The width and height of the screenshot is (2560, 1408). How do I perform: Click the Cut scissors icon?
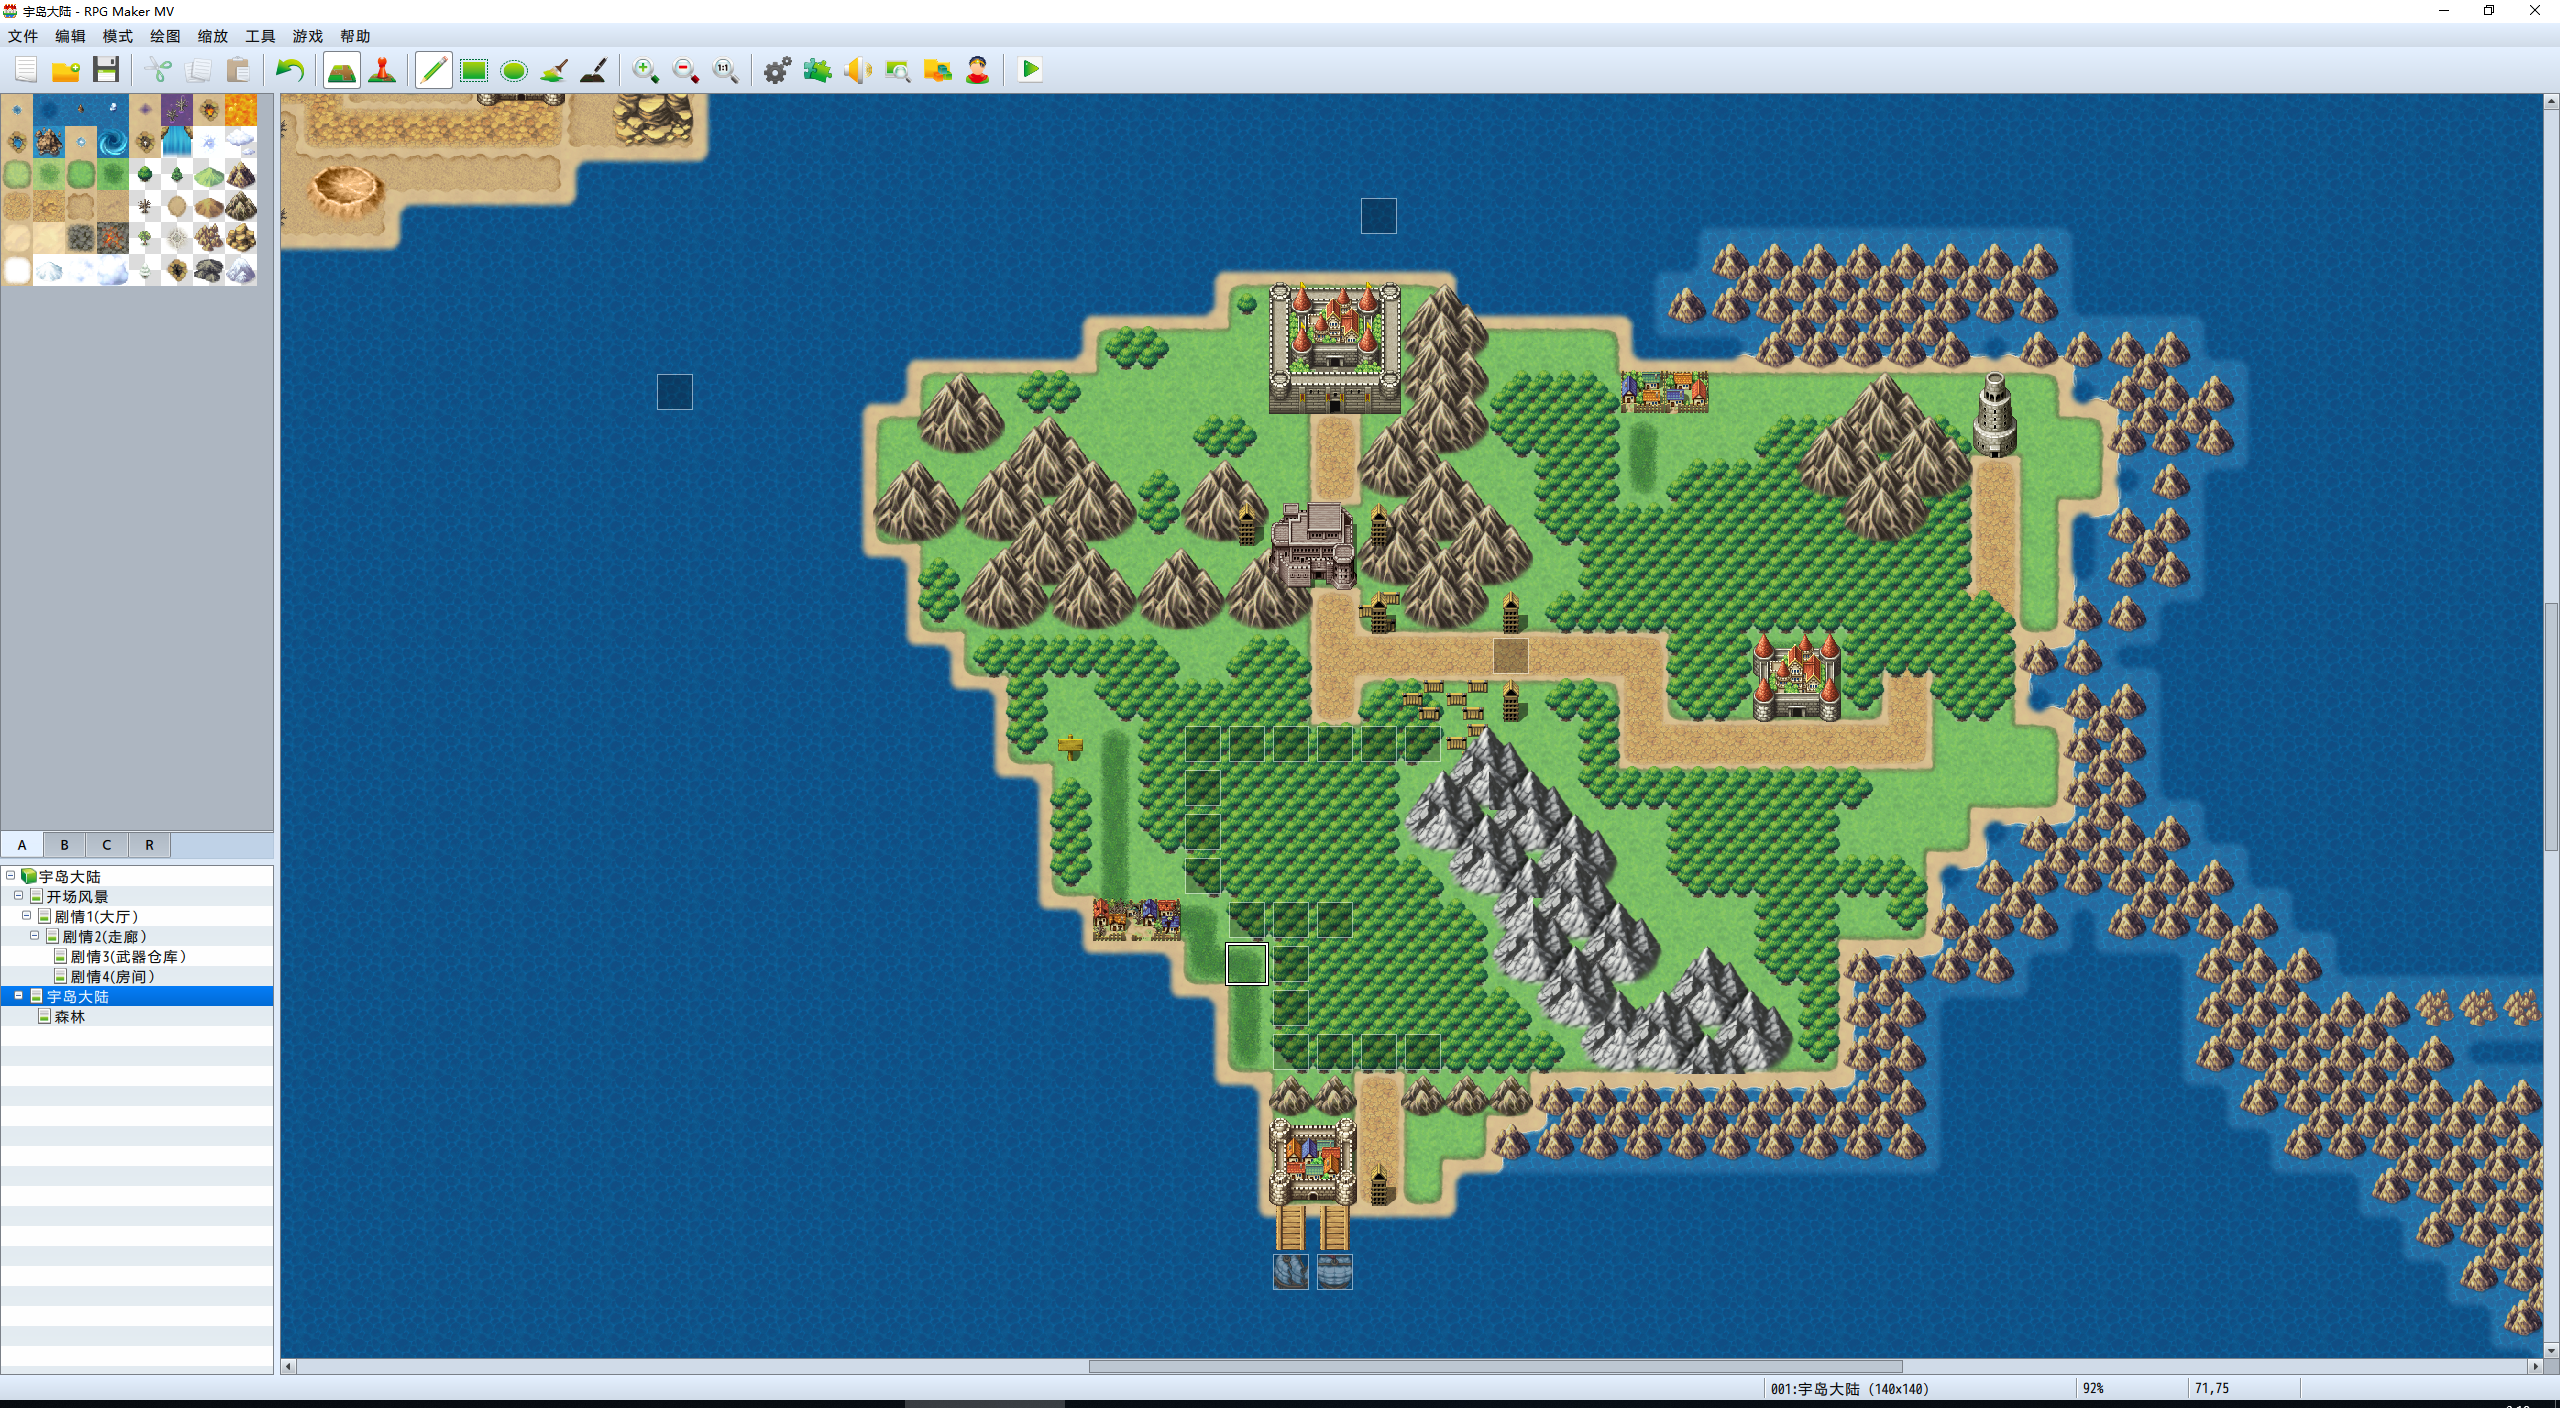[158, 70]
